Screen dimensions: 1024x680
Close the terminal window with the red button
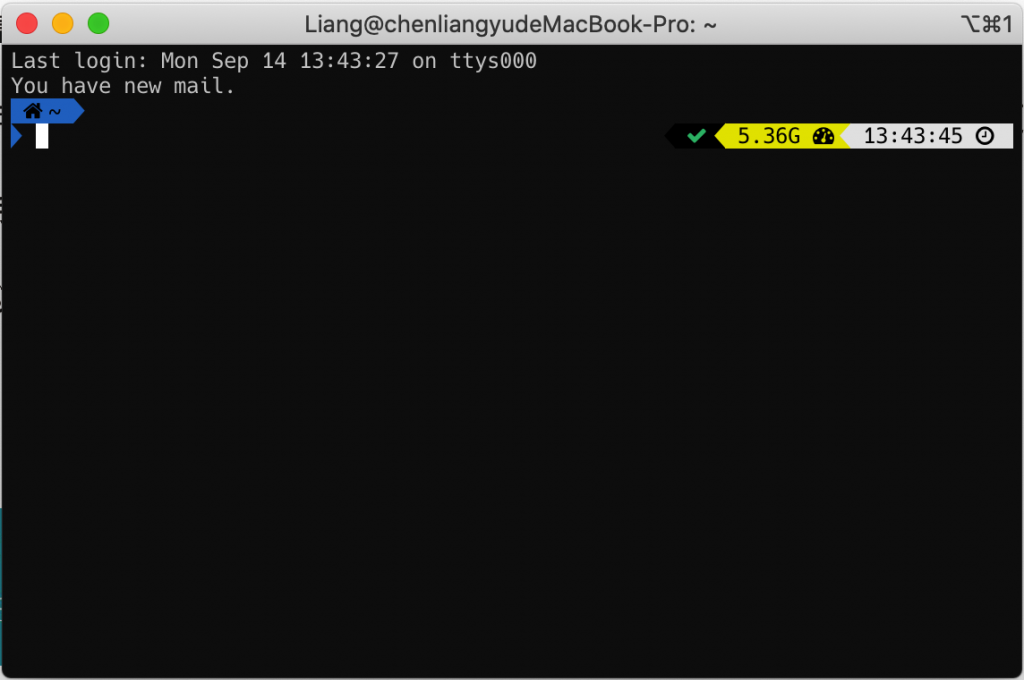click(x=27, y=24)
